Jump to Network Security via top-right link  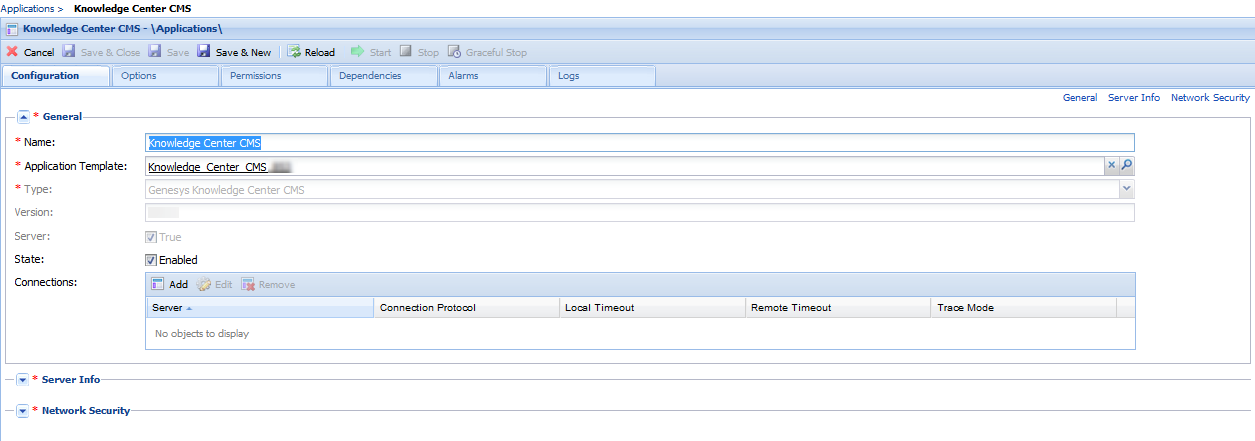pyautogui.click(x=1210, y=98)
